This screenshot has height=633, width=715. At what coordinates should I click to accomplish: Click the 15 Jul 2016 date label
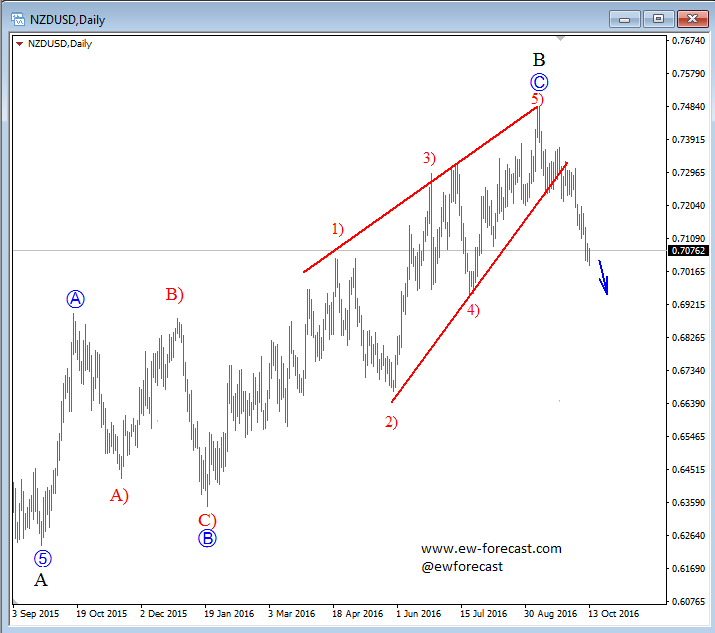(483, 614)
